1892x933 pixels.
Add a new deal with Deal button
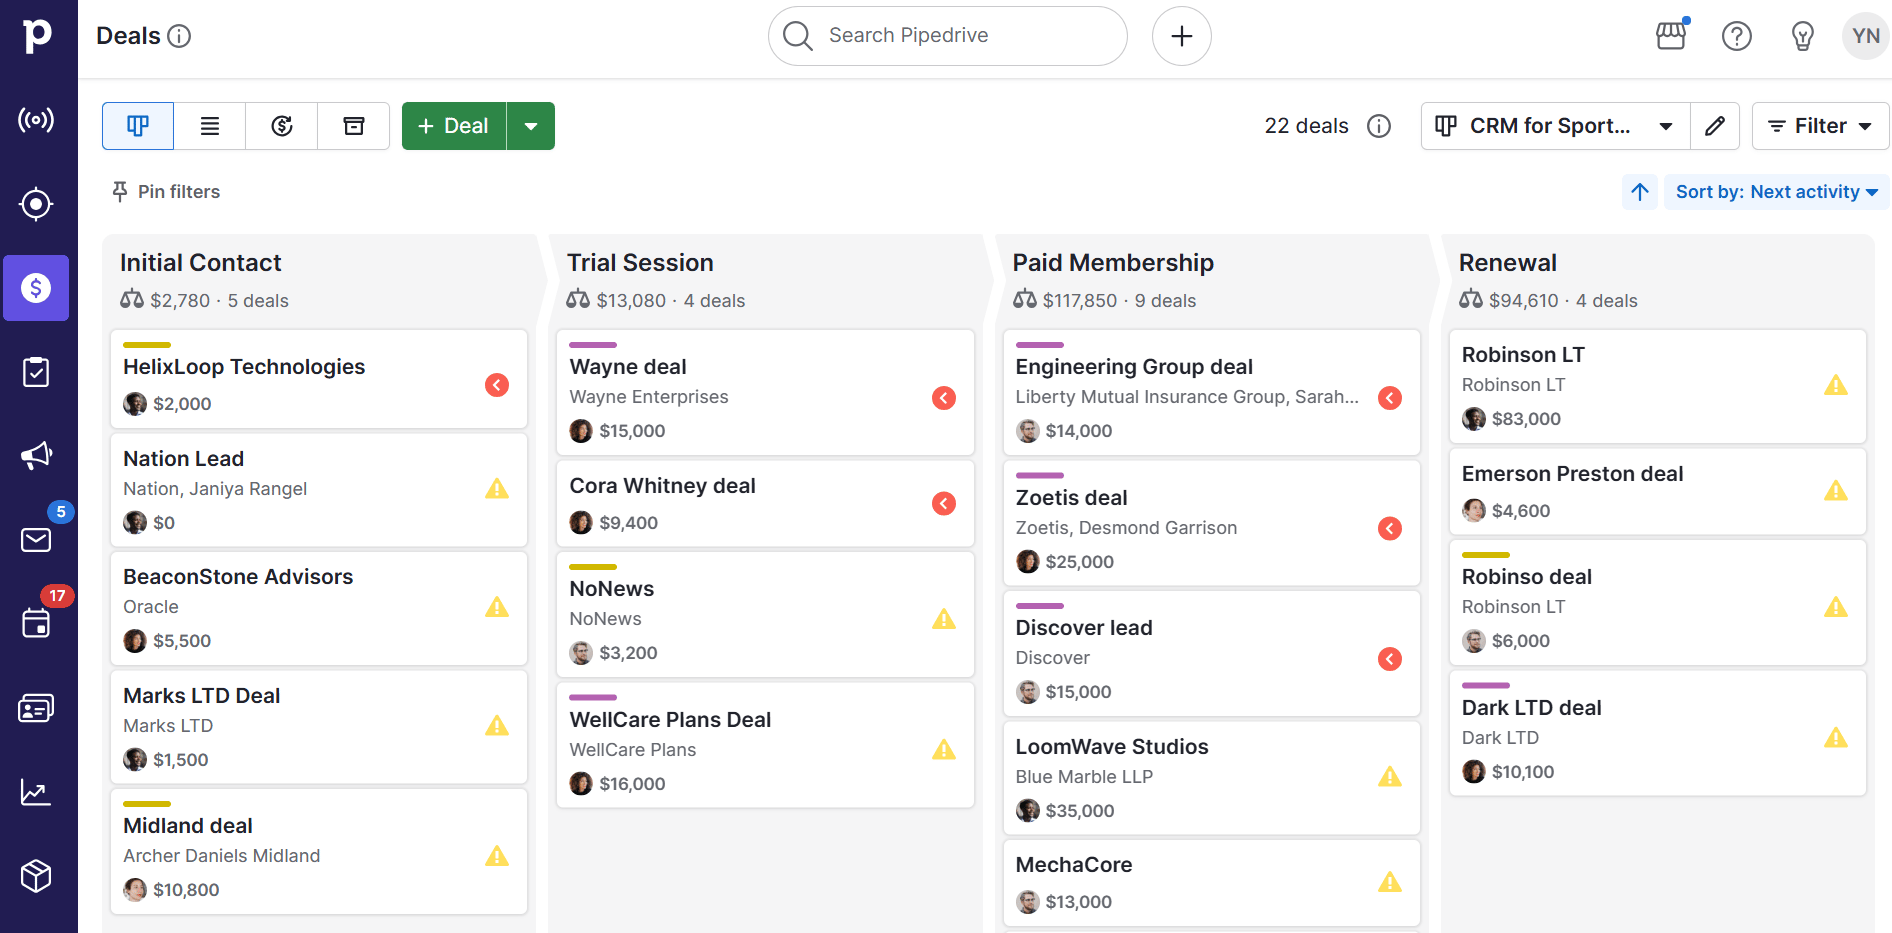click(454, 126)
